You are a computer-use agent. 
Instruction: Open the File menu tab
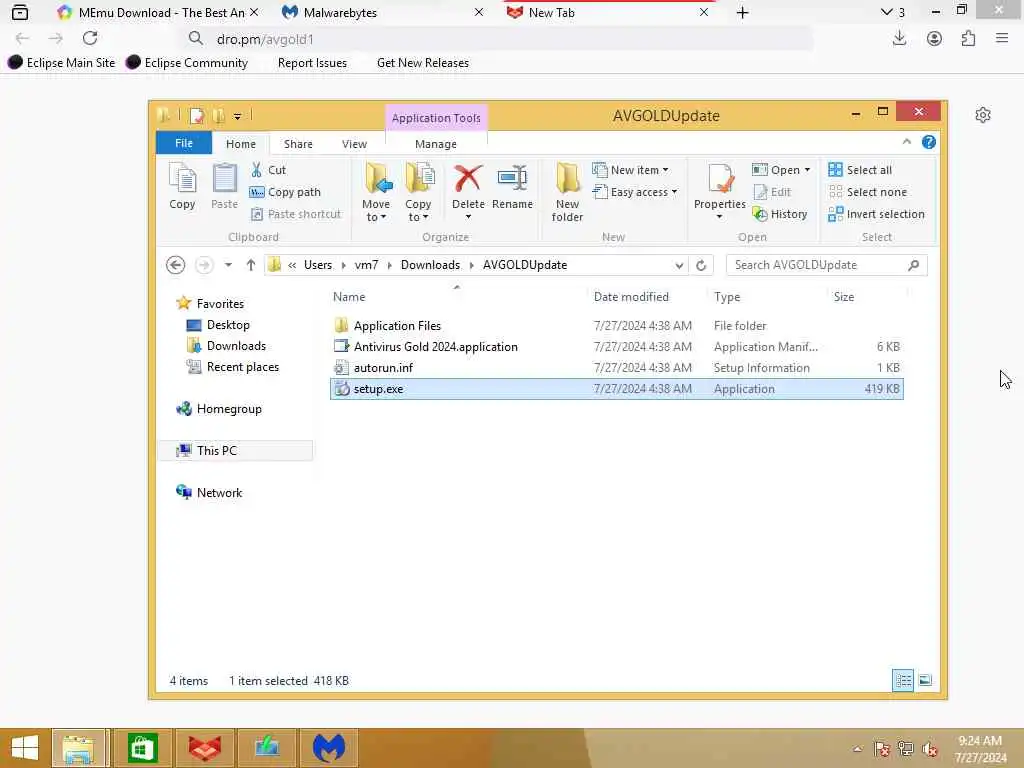[184, 143]
